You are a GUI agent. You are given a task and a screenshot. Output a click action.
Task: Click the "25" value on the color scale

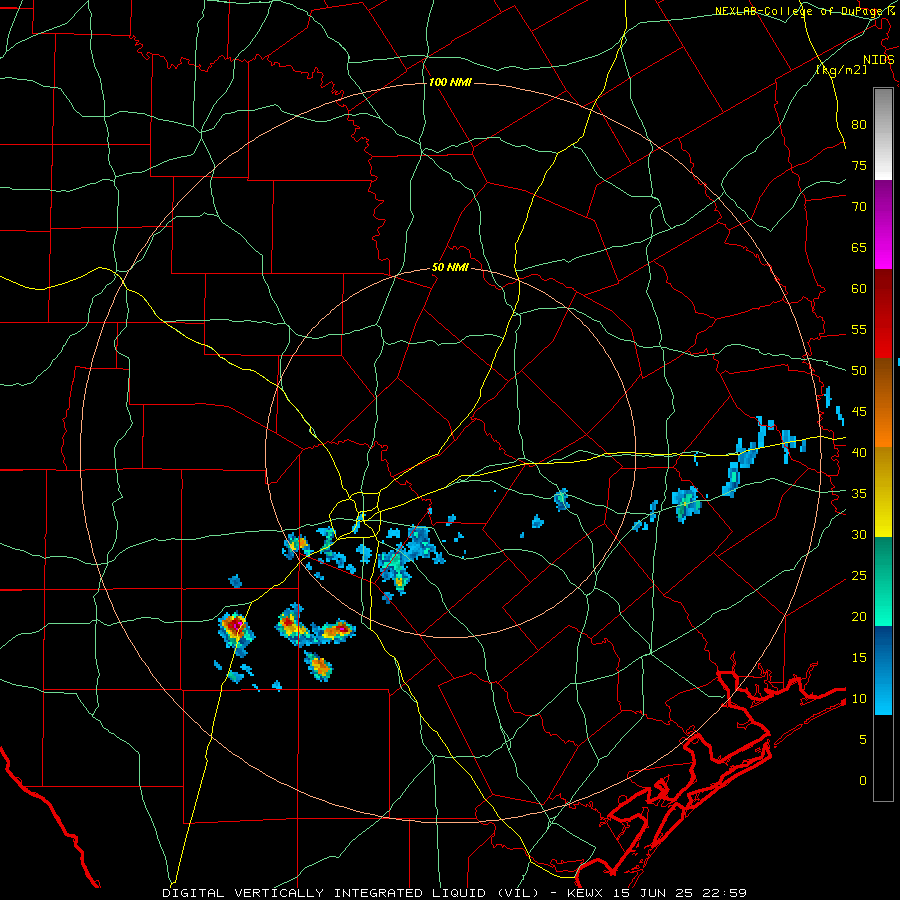[x=859, y=576]
